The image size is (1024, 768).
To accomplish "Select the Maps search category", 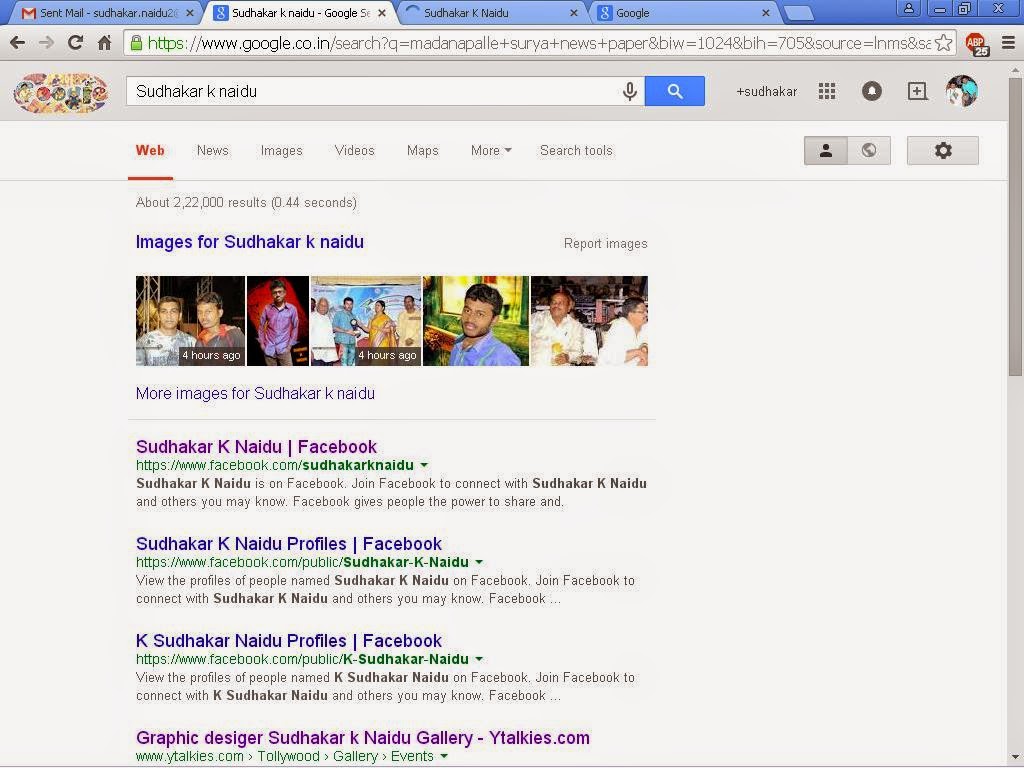I will (x=423, y=151).
